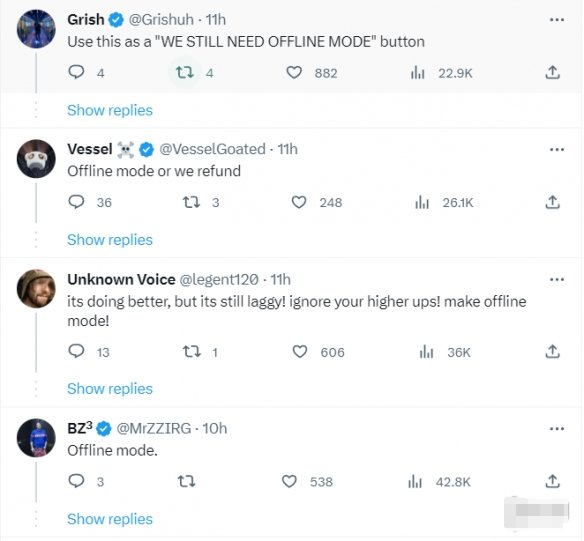Viewport: 584px width, 541px height.
Task: Show replies under BZ³'s tweet
Action: (x=110, y=519)
